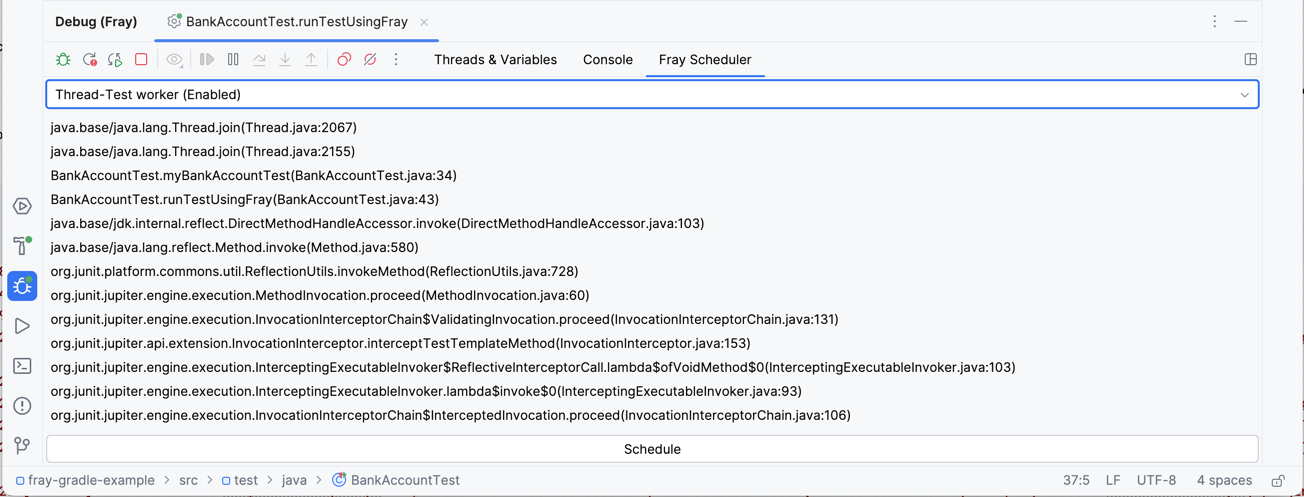Toggle the layout settings icon at right
The width and height of the screenshot is (1304, 497).
click(1250, 60)
